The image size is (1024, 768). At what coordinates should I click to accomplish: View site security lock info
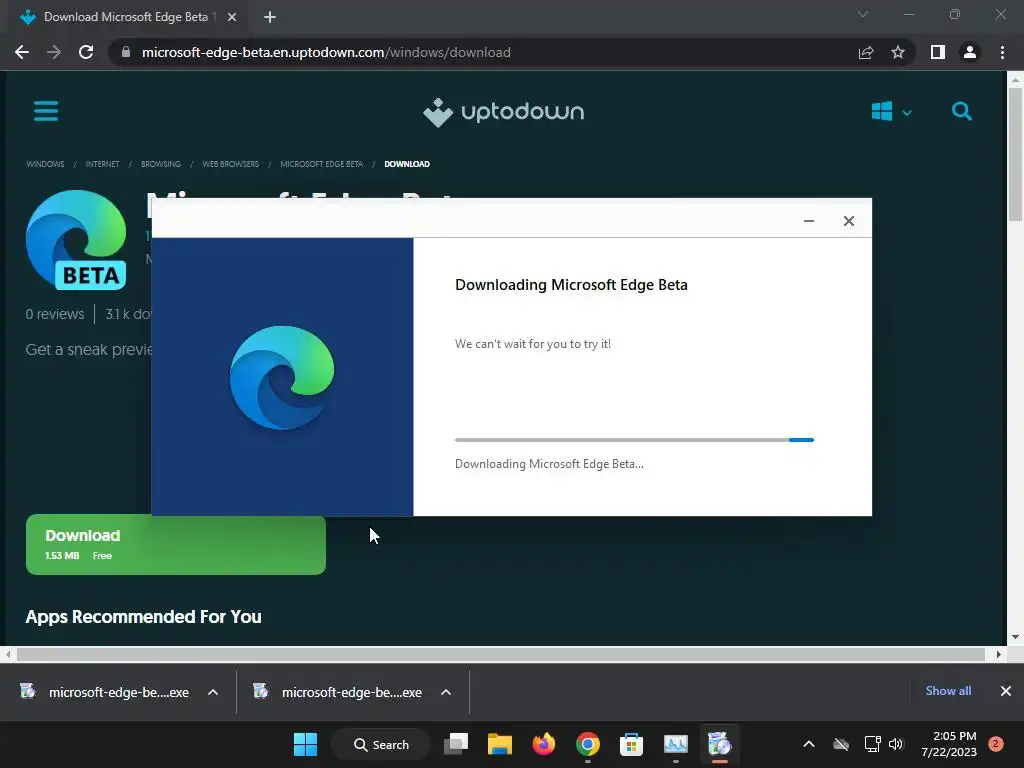point(126,52)
